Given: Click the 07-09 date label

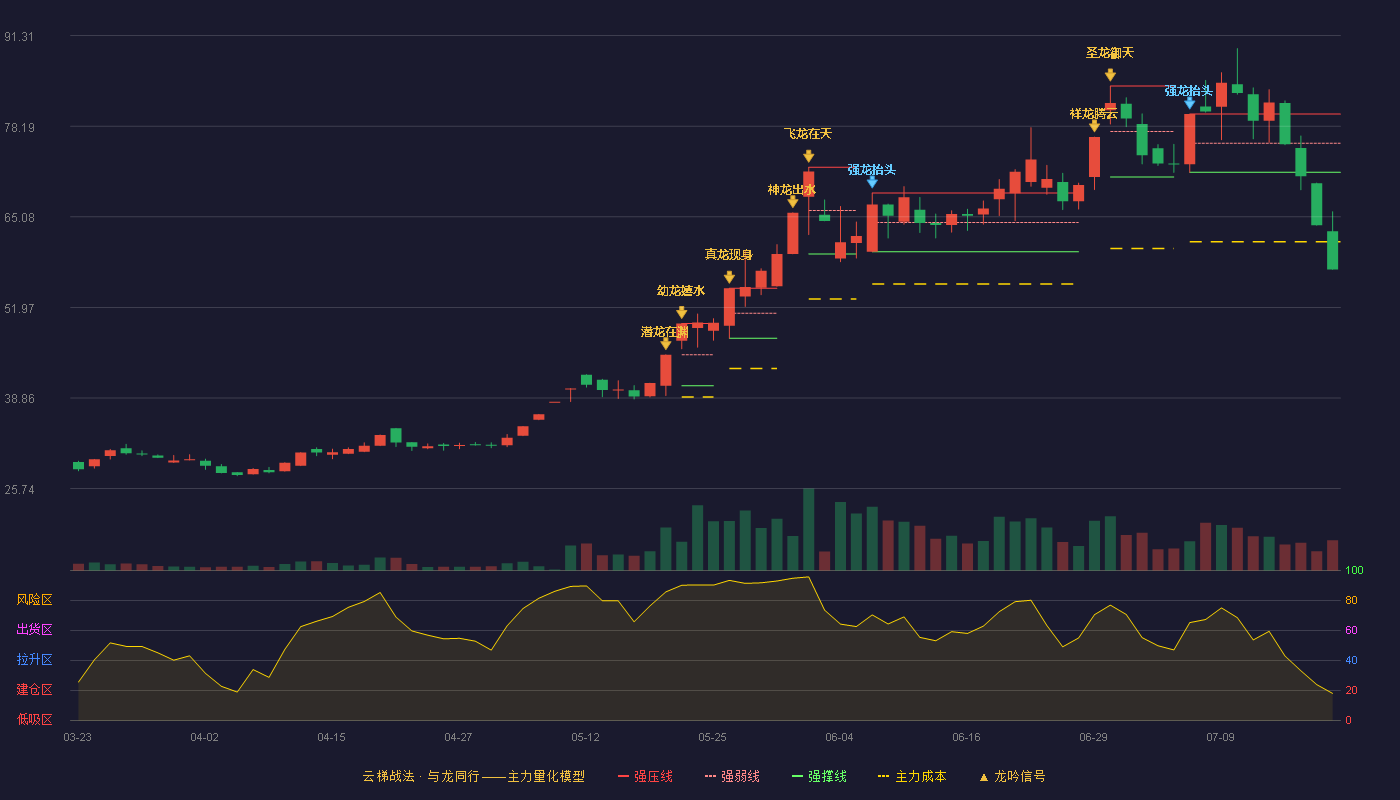Looking at the screenshot, I should 1220,737.
